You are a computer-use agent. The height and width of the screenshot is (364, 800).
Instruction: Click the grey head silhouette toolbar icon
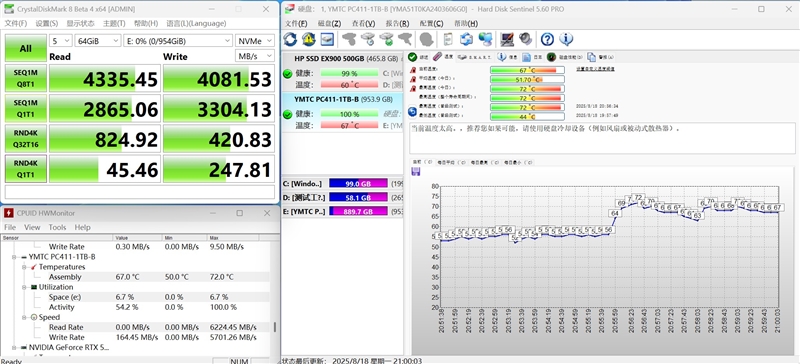427,39
